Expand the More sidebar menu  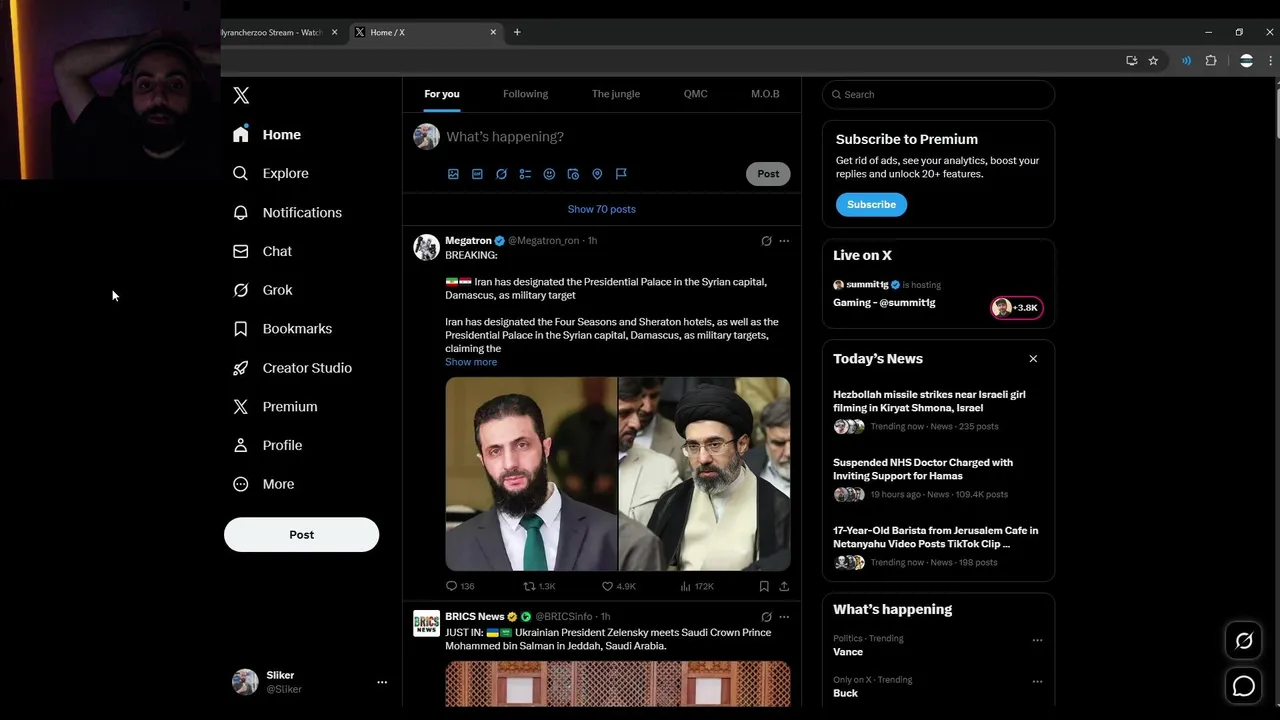click(x=264, y=484)
